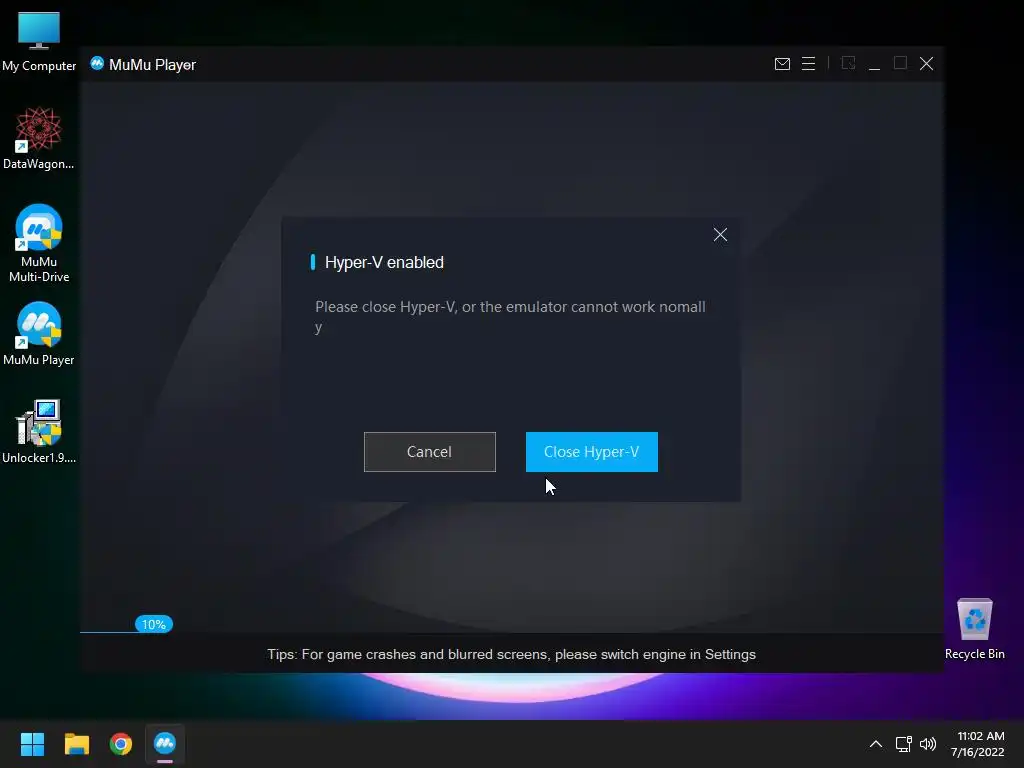
Task: Click the MuMu Player taskbar icon
Action: tap(165, 744)
